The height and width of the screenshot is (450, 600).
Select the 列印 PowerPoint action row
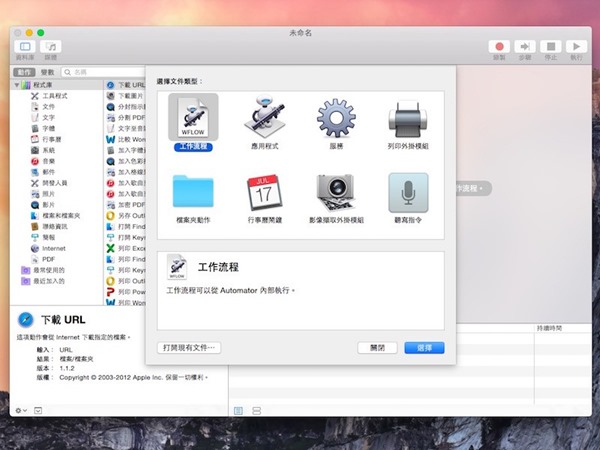point(126,292)
